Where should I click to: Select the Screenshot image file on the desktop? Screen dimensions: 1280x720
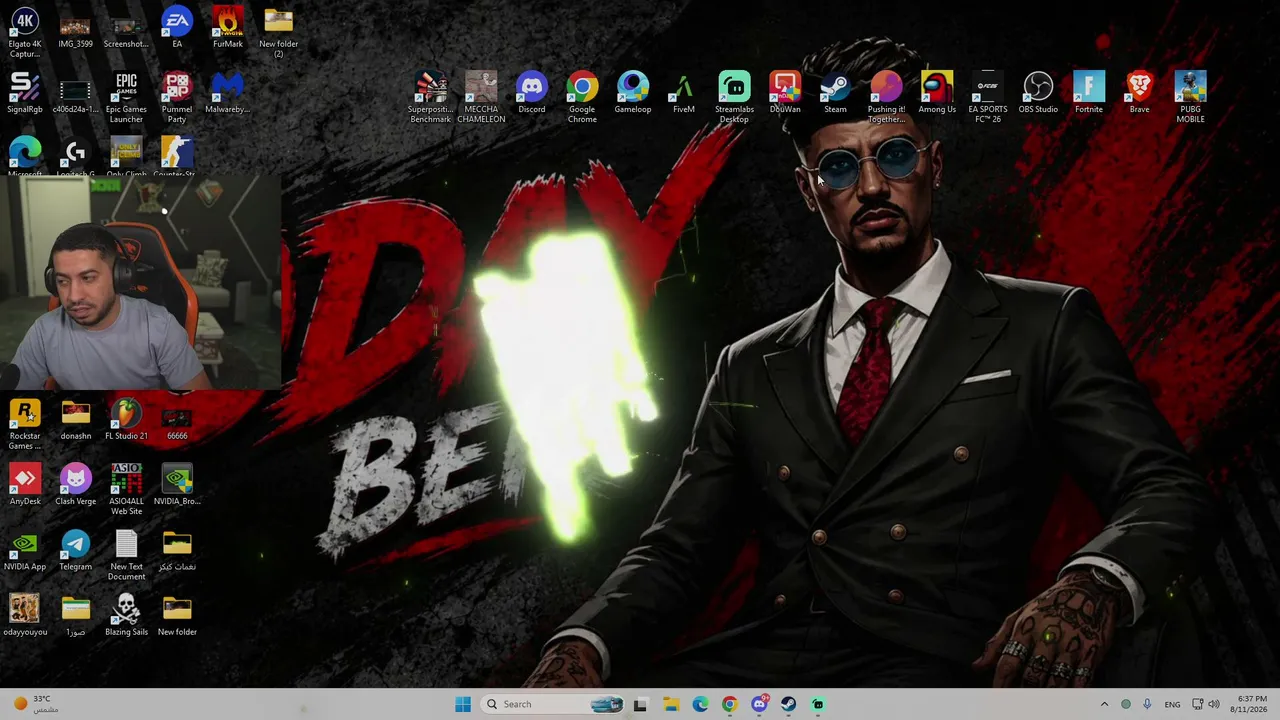click(126, 30)
